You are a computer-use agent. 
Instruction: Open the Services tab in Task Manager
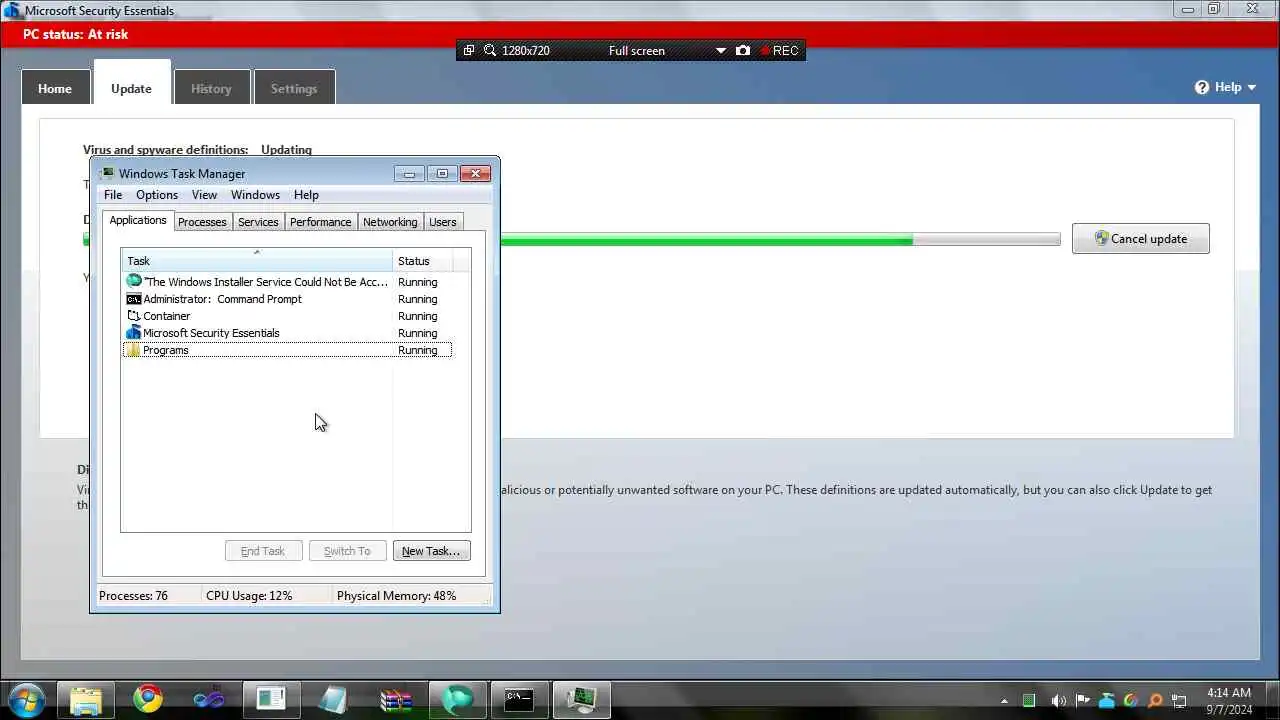click(258, 222)
